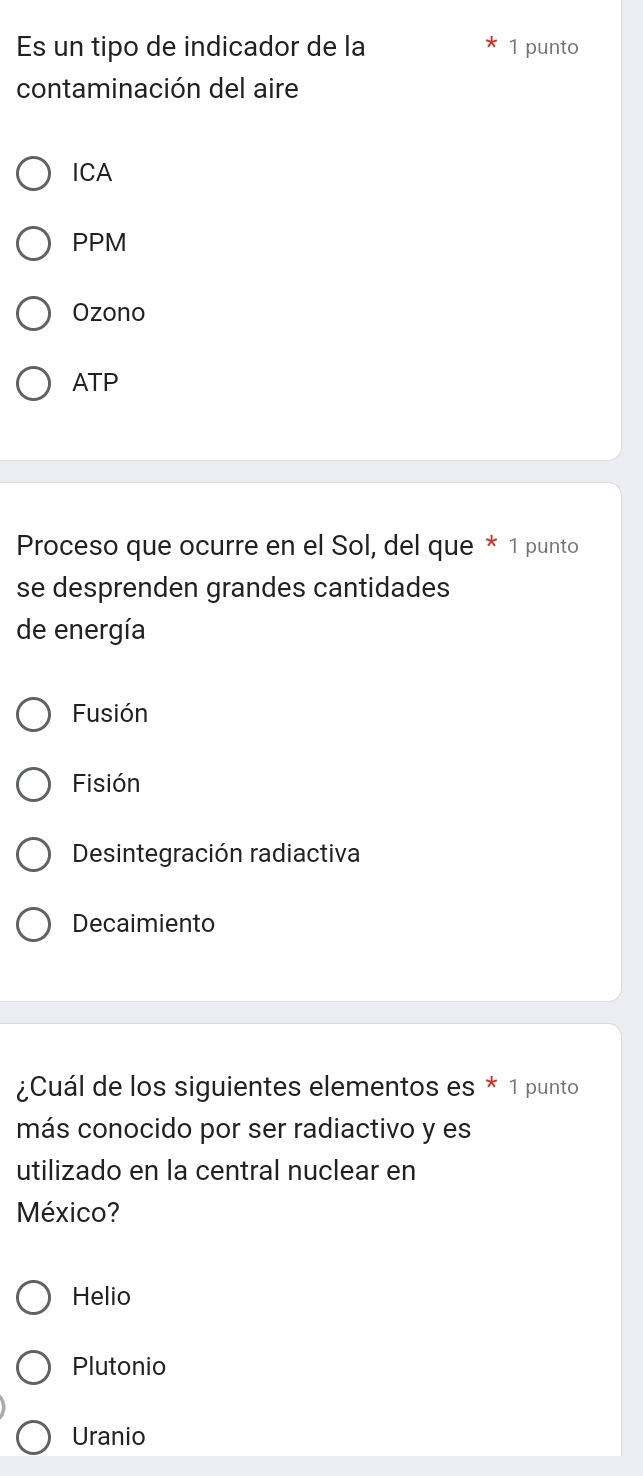Pick Desintegración radiactiva option
This screenshot has width=643, height=1476.
click(34, 854)
